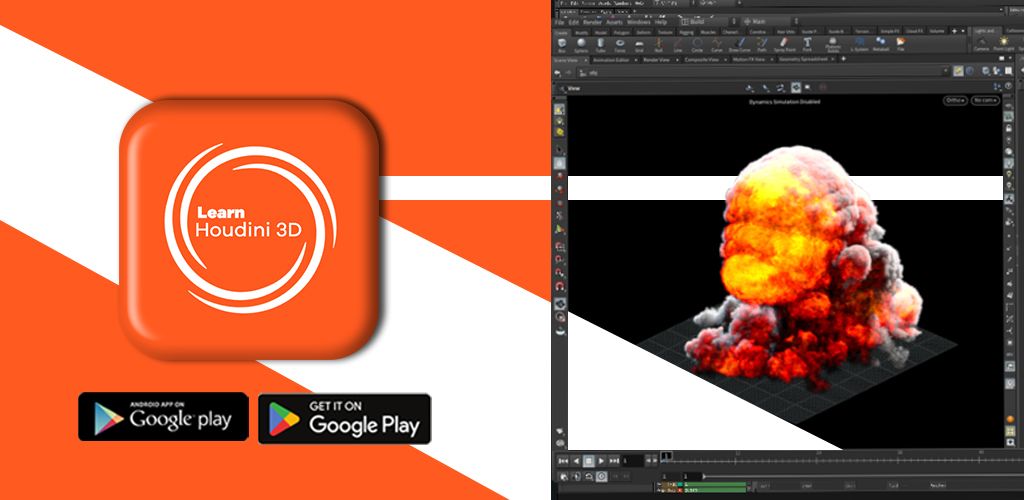This screenshot has width=1024, height=500.
Task: Jump to the last frame
Action: click(615, 461)
